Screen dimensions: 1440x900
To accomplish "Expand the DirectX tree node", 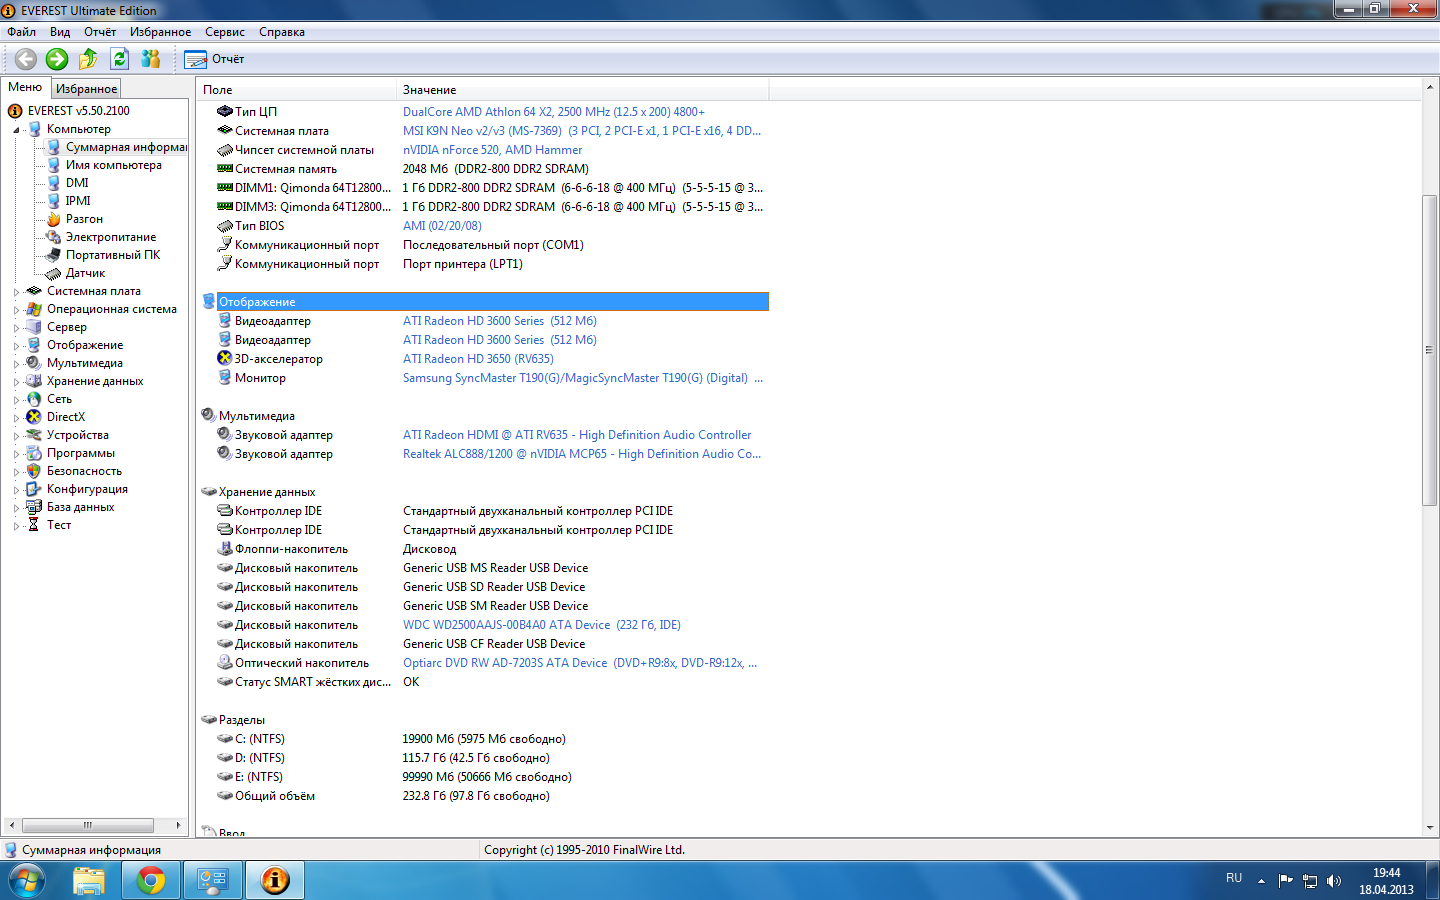I will (x=16, y=418).
